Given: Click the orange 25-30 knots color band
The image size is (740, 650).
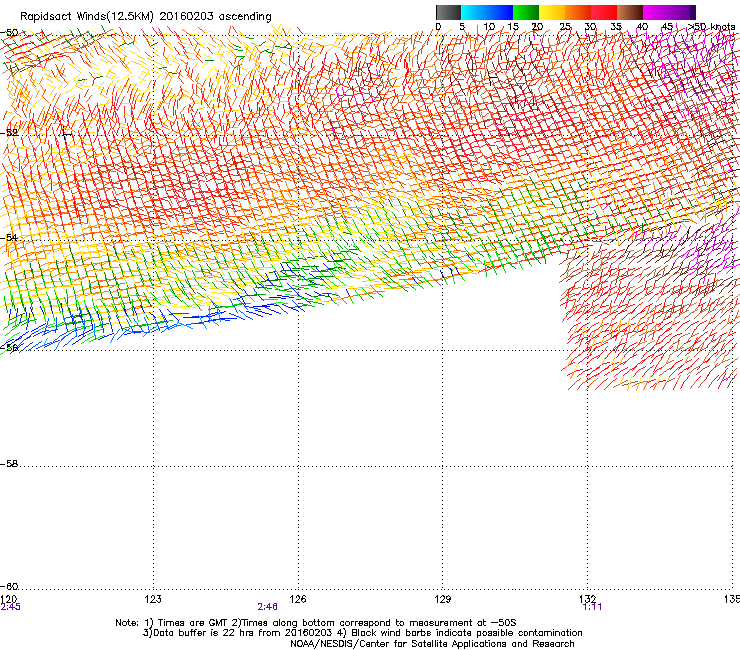Looking at the screenshot, I should click(578, 12).
